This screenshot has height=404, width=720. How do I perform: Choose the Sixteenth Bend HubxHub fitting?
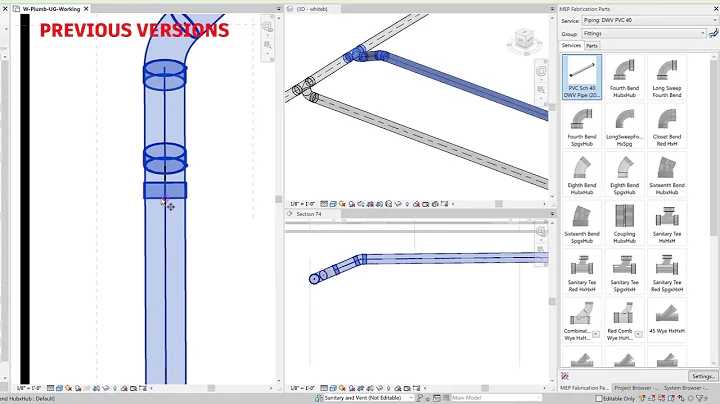click(667, 174)
